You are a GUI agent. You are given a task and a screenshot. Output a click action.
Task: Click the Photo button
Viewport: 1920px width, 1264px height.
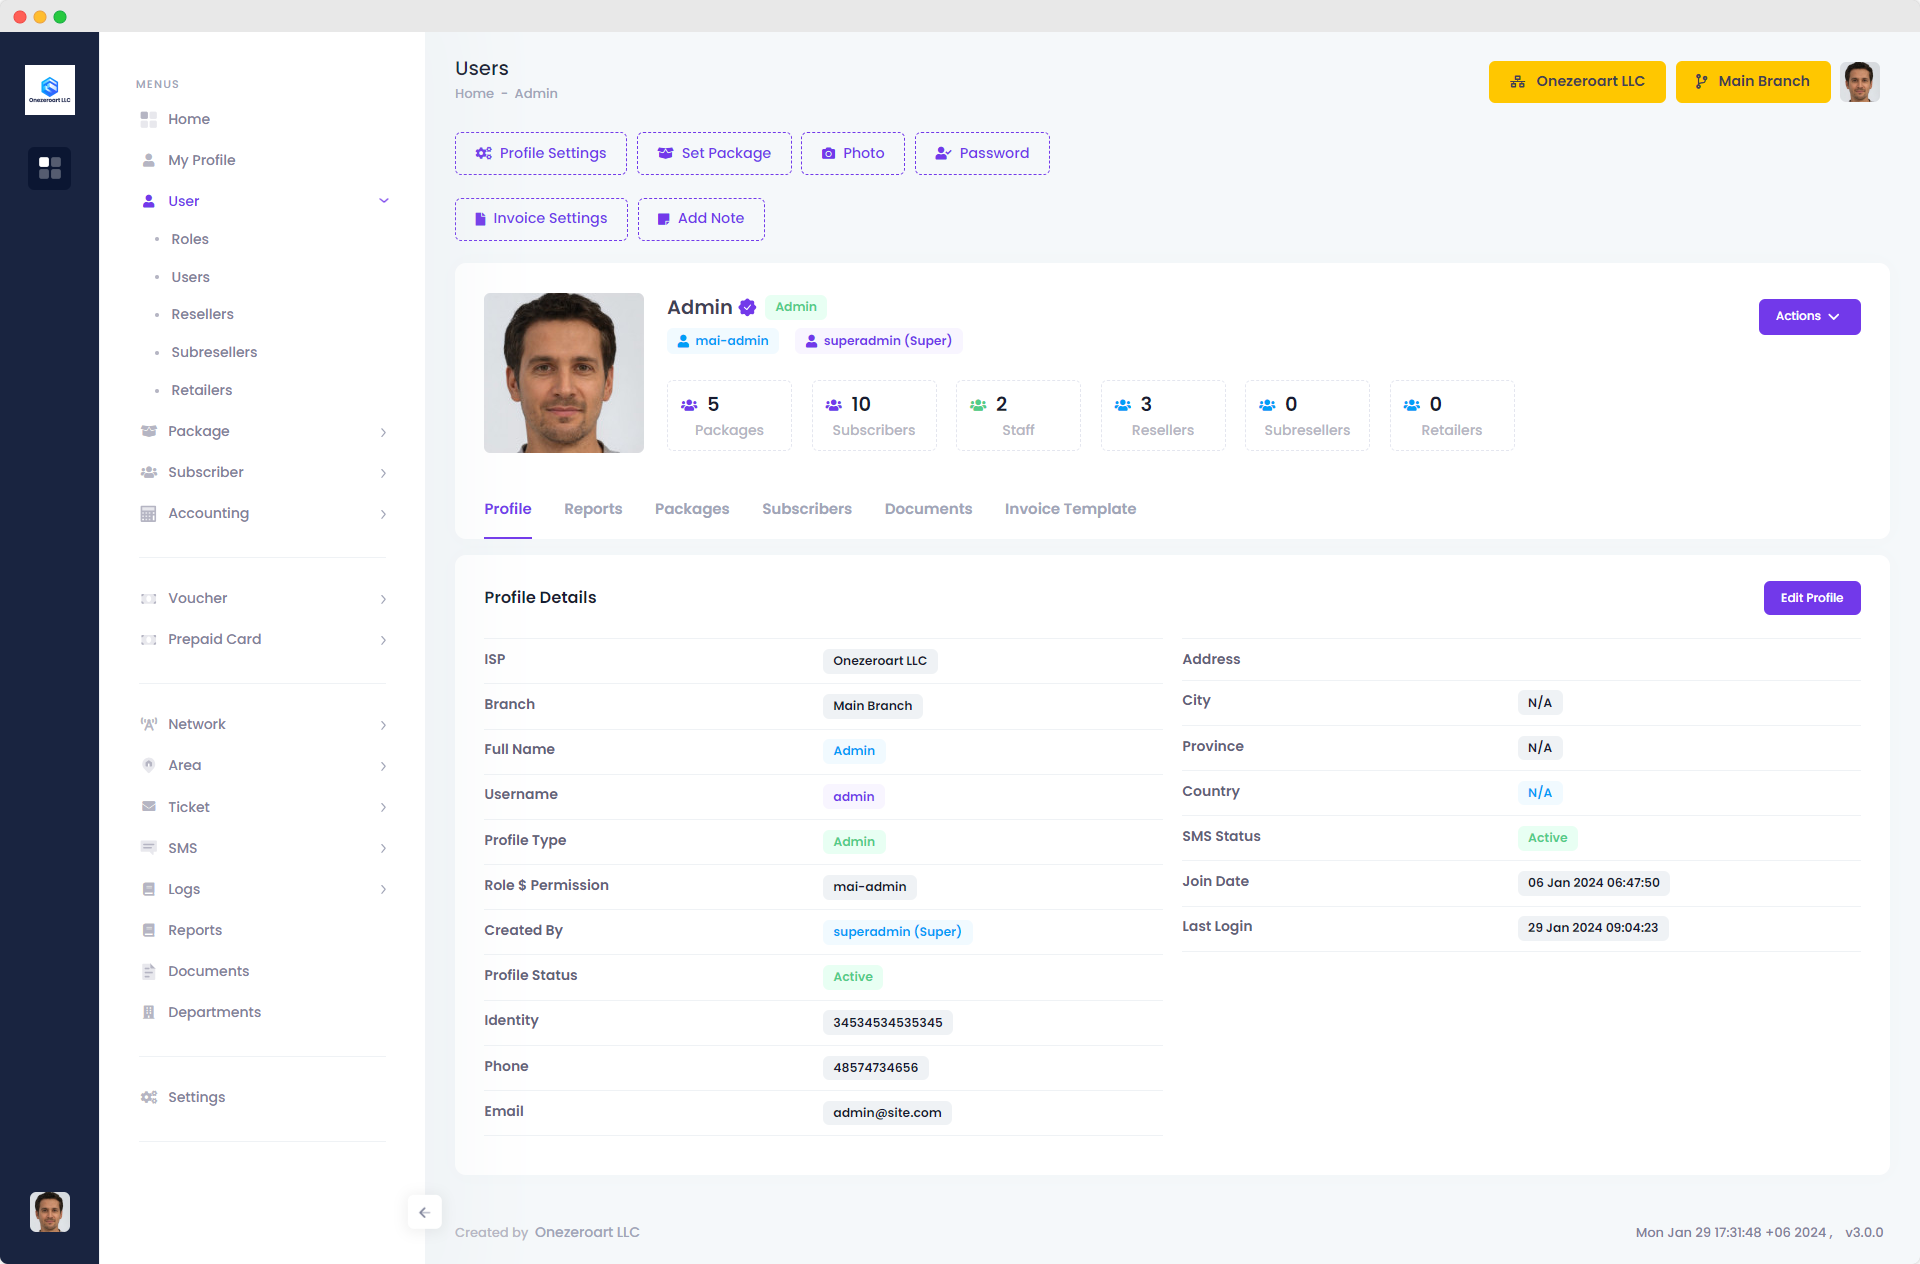coord(853,153)
